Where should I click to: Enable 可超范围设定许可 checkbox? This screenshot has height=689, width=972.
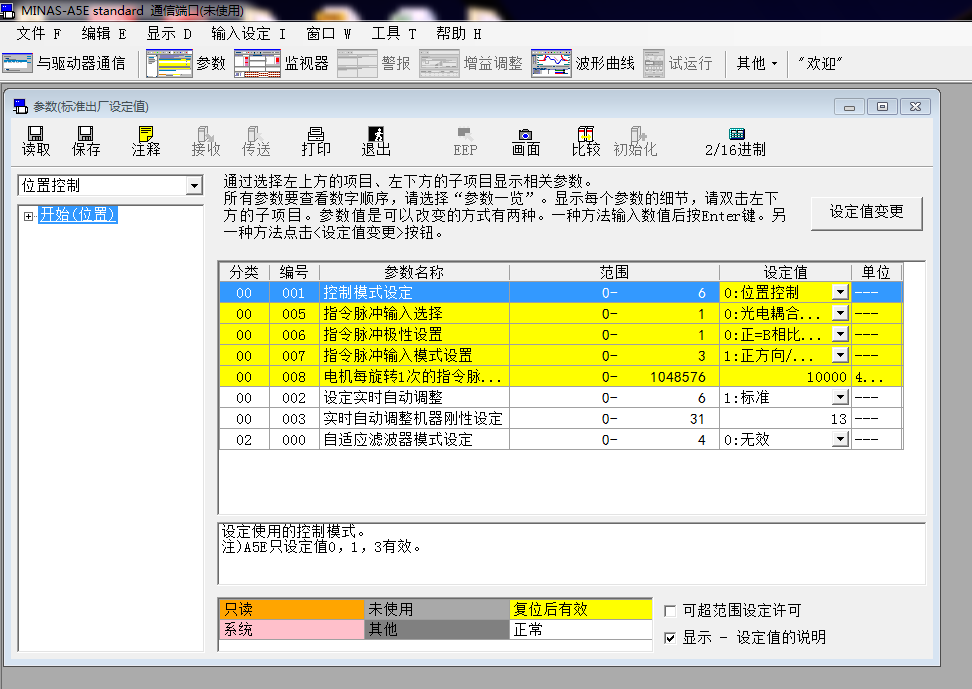coord(671,610)
